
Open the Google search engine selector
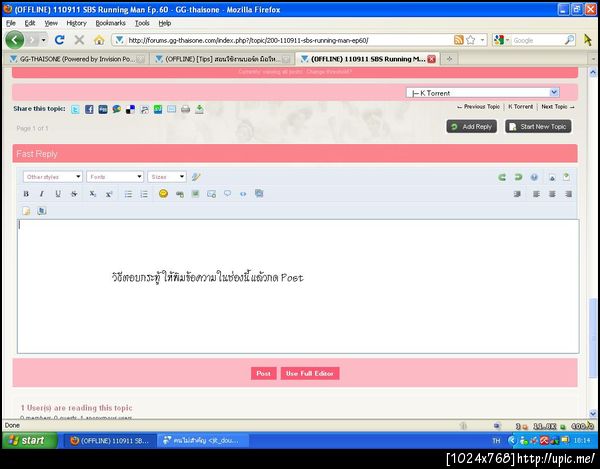502,40
